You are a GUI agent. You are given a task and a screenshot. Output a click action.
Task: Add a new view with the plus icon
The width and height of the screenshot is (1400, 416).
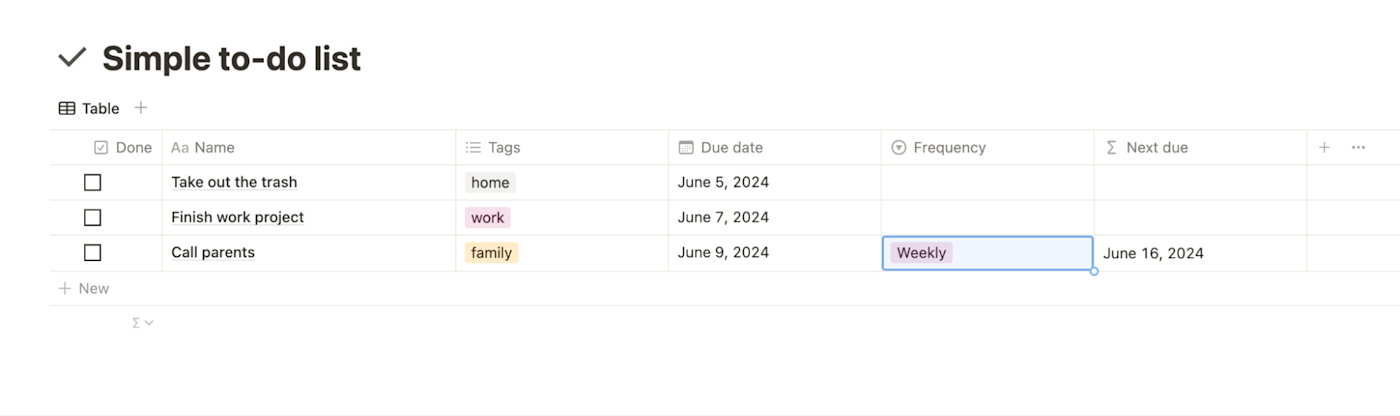click(x=141, y=108)
